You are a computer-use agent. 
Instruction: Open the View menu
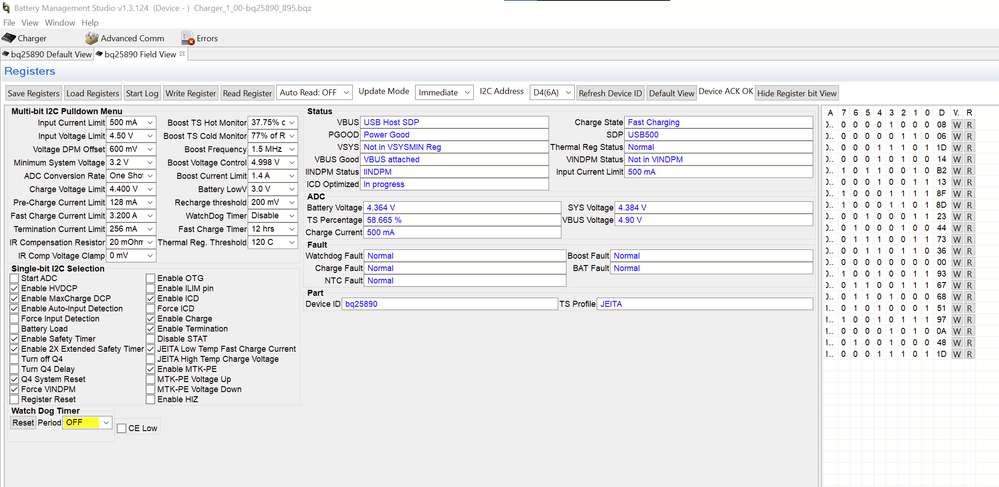(x=30, y=23)
